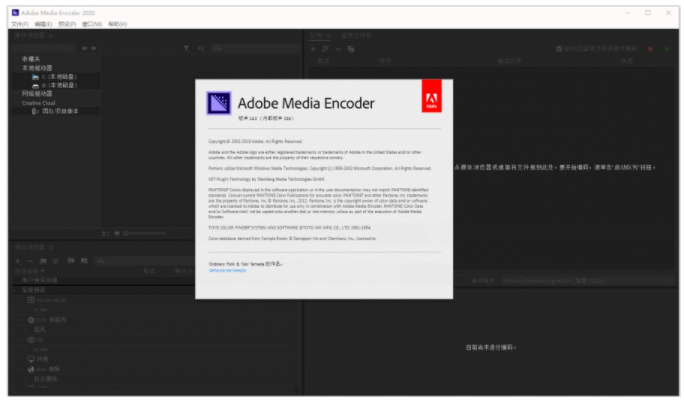This screenshot has width=684, height=401.
Task: Open the 媒体浏览器 panel menu icon
Action: (x=51, y=35)
